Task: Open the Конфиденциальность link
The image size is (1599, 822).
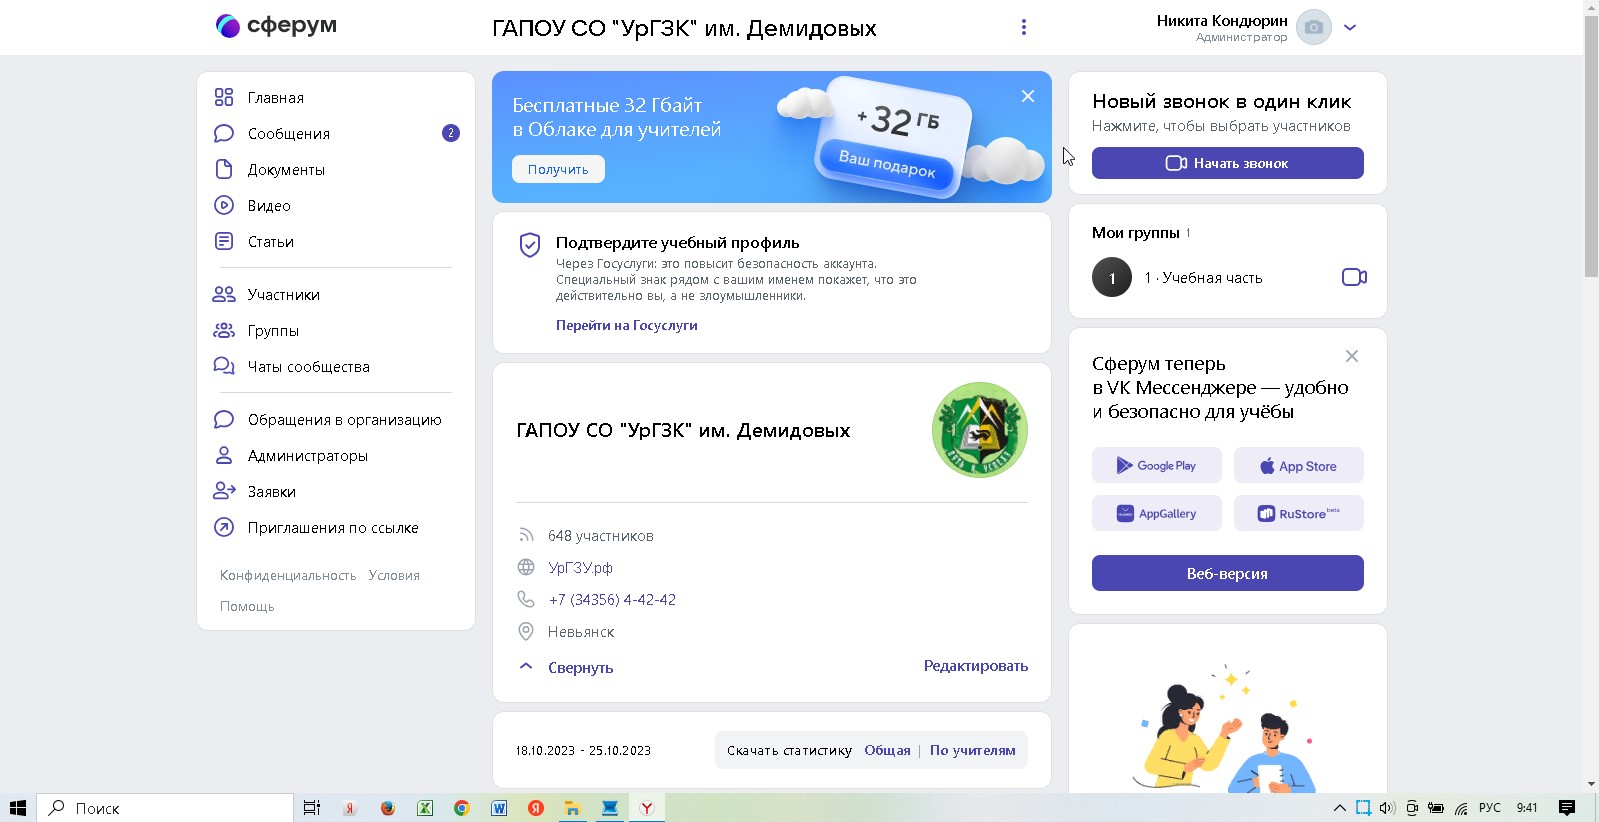Action: 288,575
